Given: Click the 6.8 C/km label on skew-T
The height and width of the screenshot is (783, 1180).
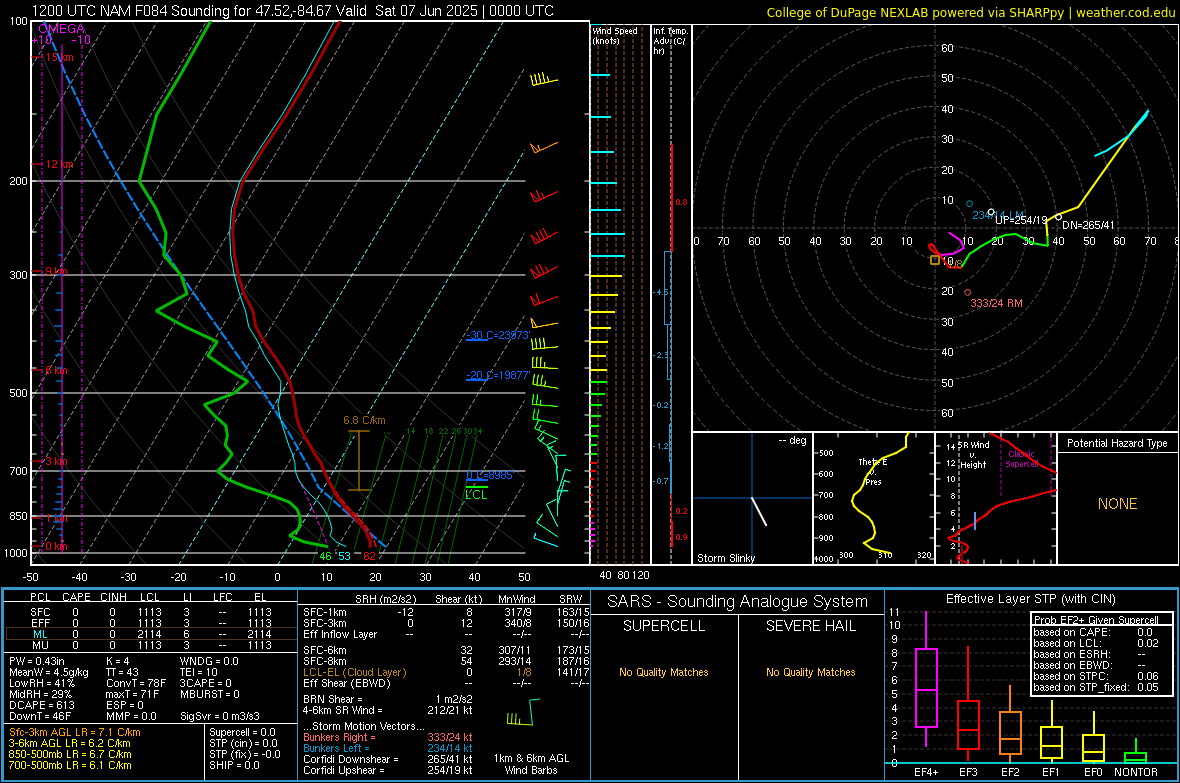Looking at the screenshot, I should click(x=364, y=420).
